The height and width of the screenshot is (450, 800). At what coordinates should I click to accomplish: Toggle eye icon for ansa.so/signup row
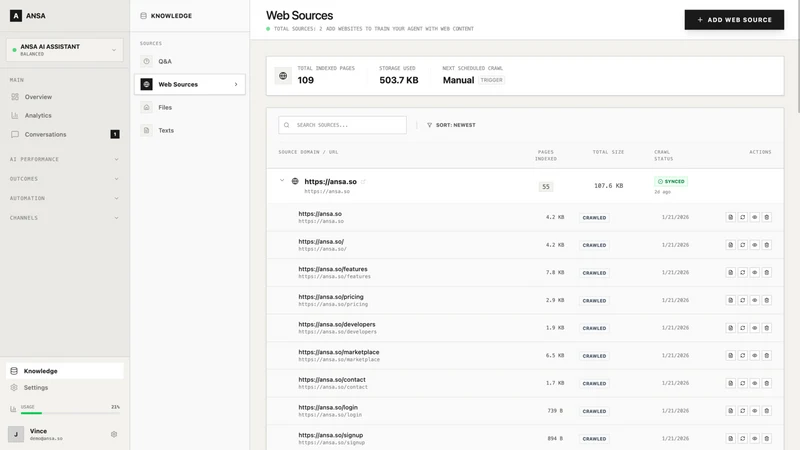coord(755,438)
